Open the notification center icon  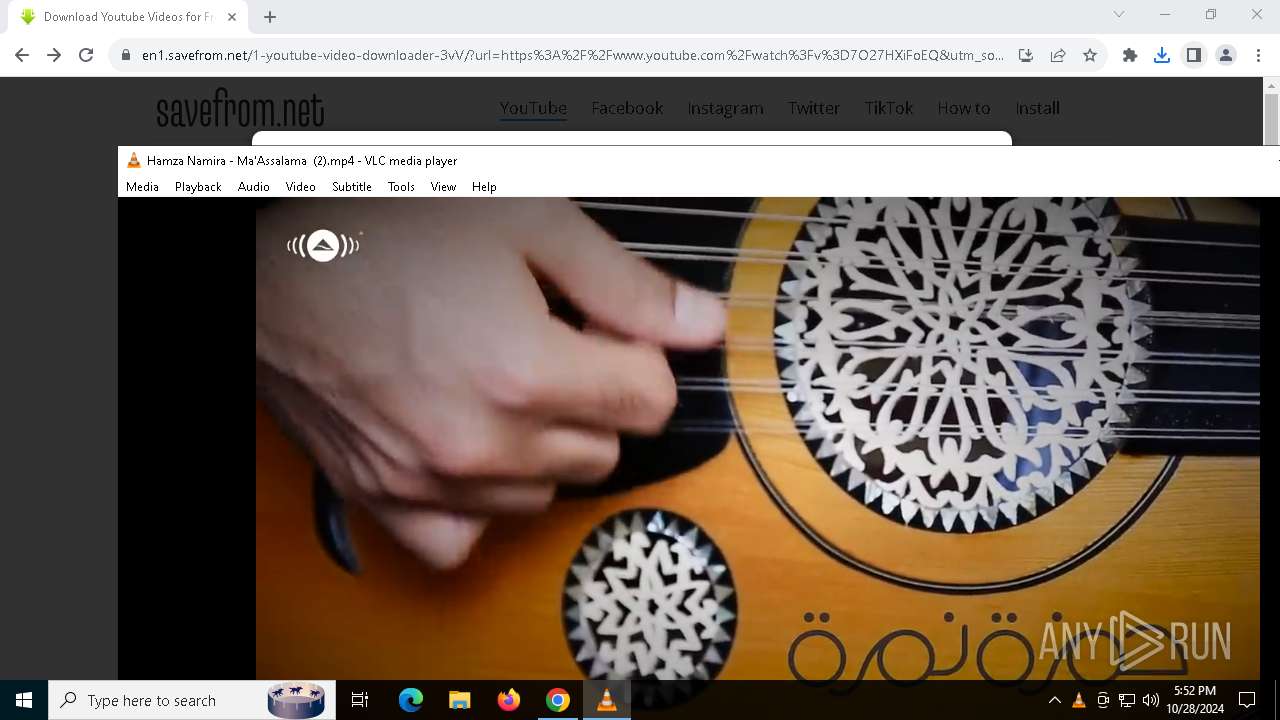1247,700
